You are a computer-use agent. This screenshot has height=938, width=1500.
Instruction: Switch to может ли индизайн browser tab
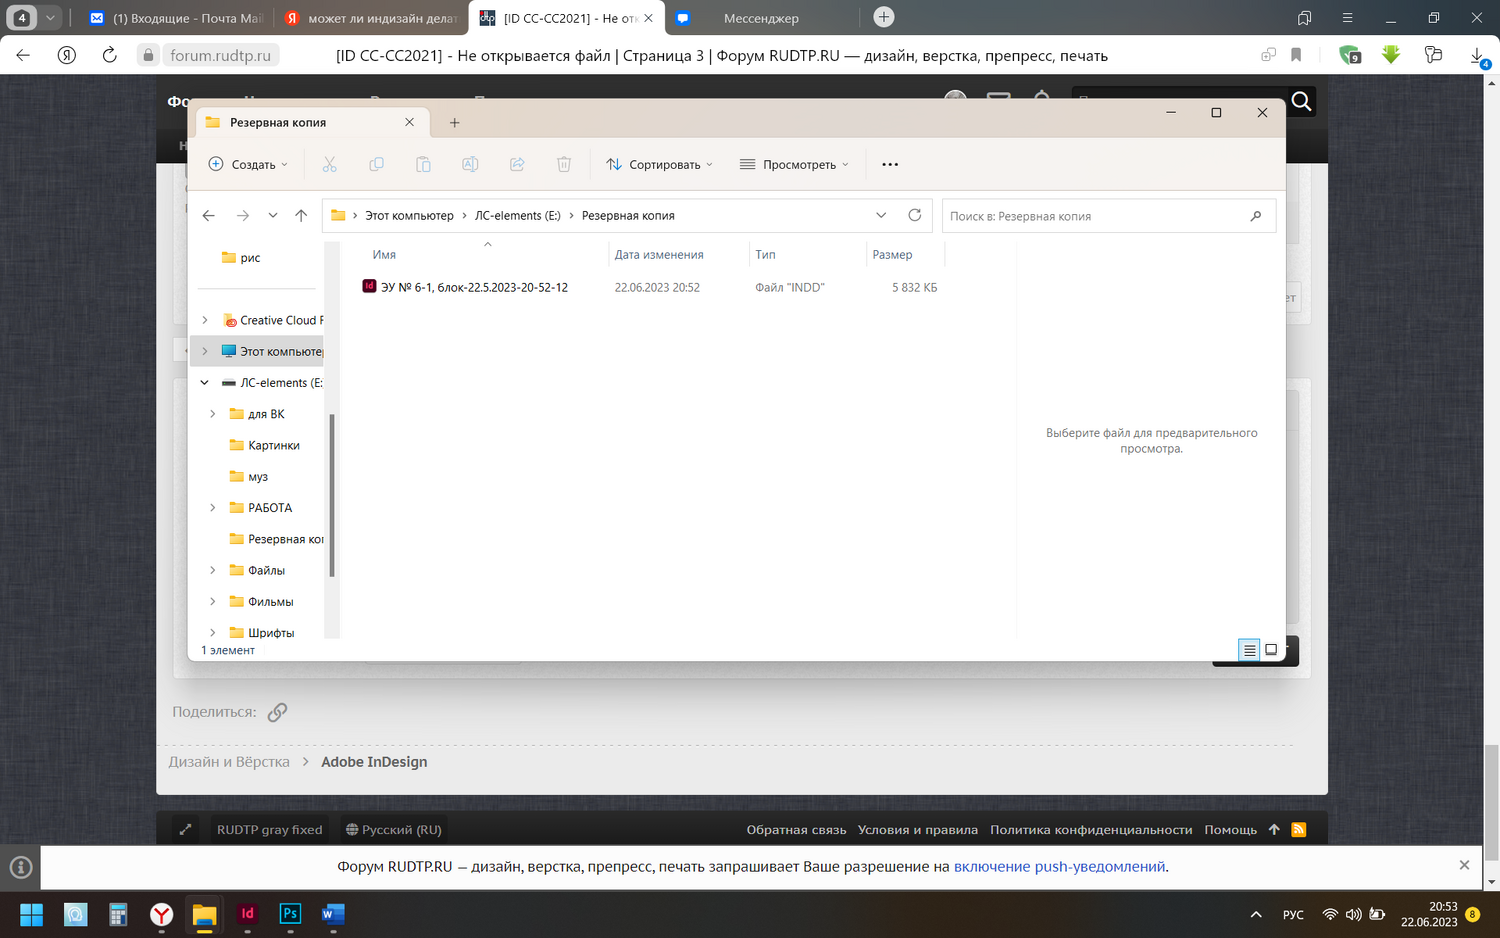(x=371, y=18)
